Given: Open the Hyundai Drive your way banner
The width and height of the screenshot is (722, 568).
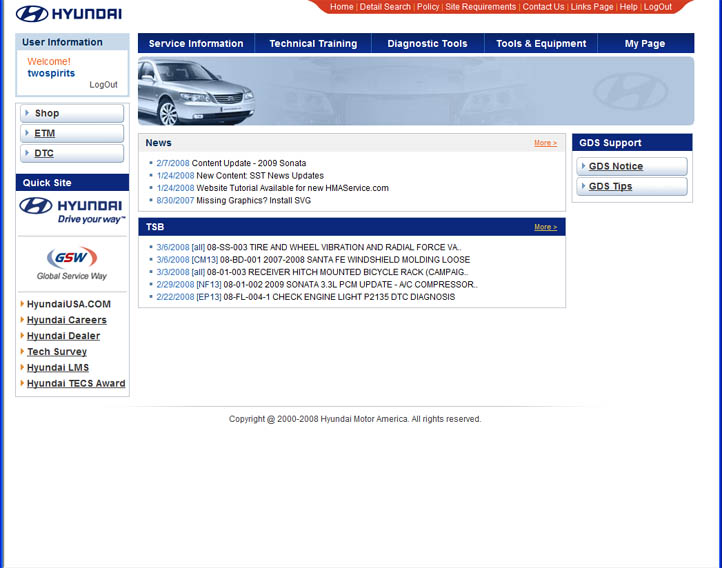Looking at the screenshot, I should [72, 211].
